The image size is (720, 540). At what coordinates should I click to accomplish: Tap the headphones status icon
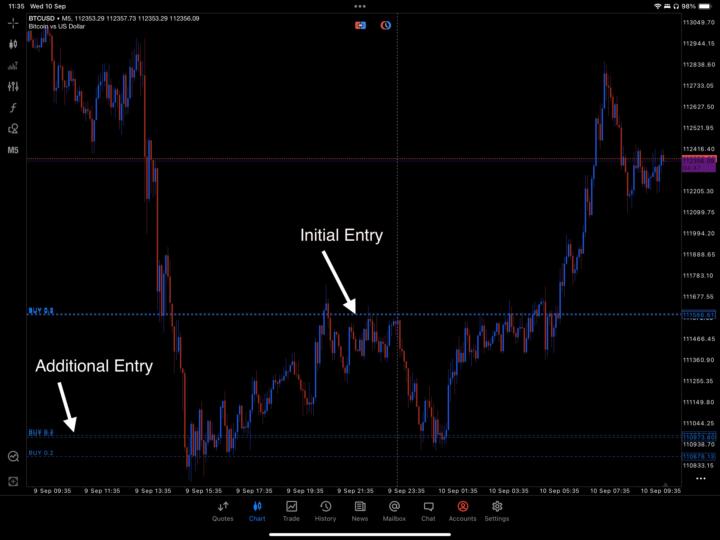(676, 6)
